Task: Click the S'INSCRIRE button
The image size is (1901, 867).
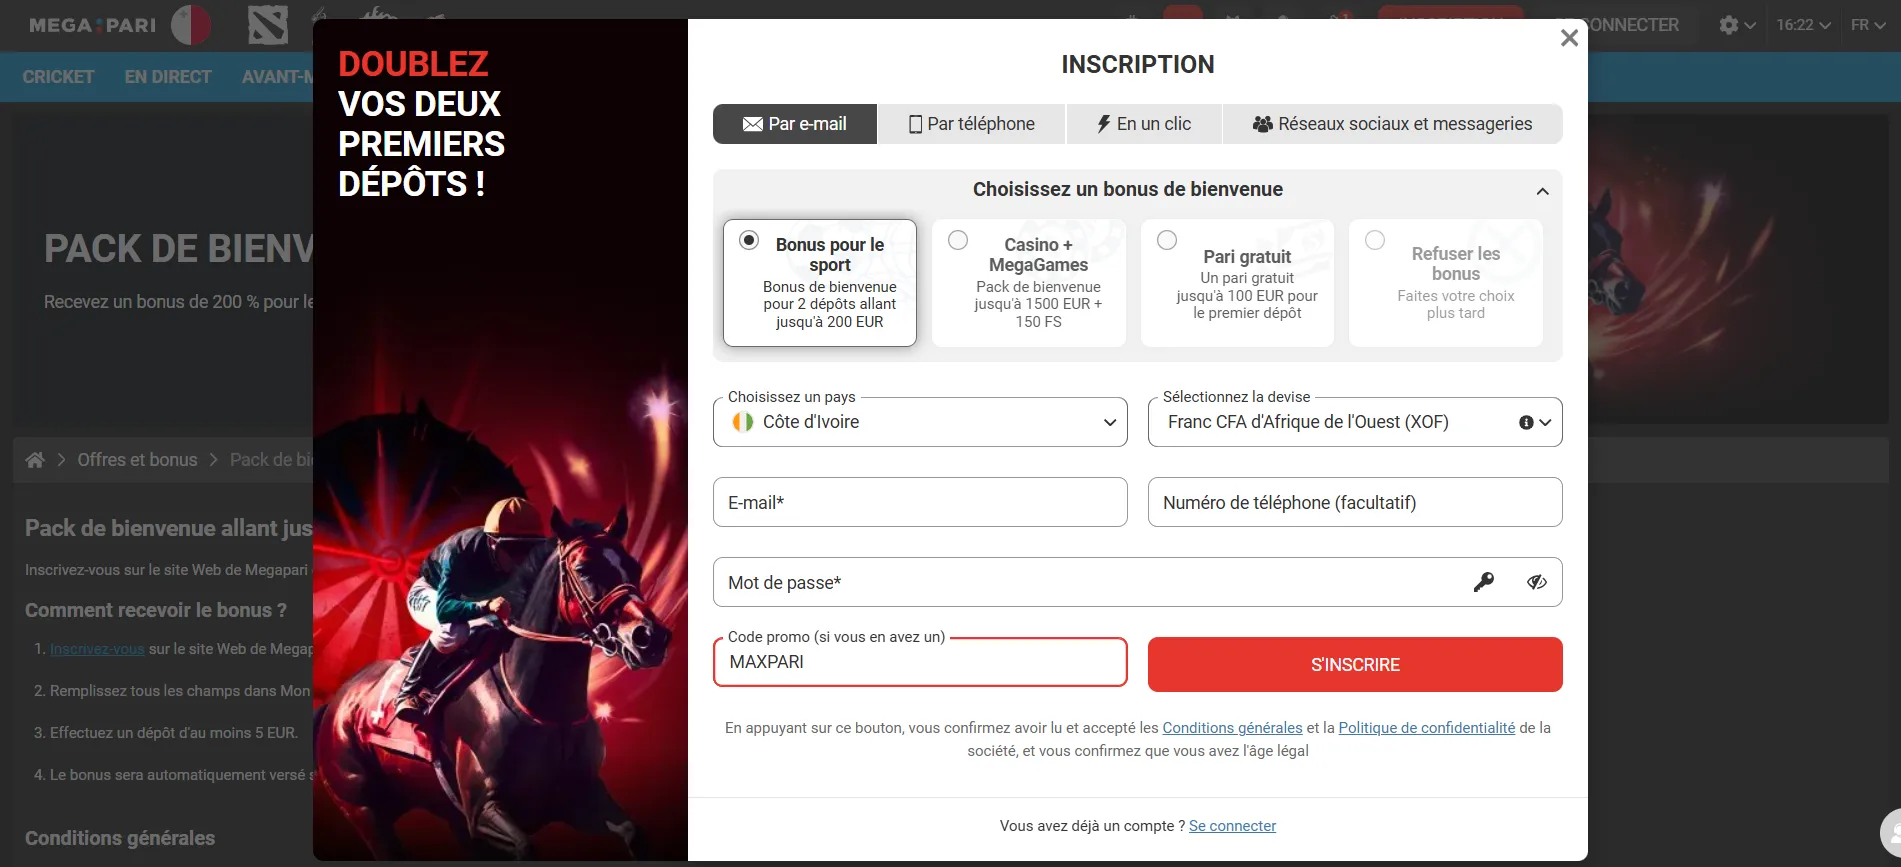Action: pos(1354,664)
